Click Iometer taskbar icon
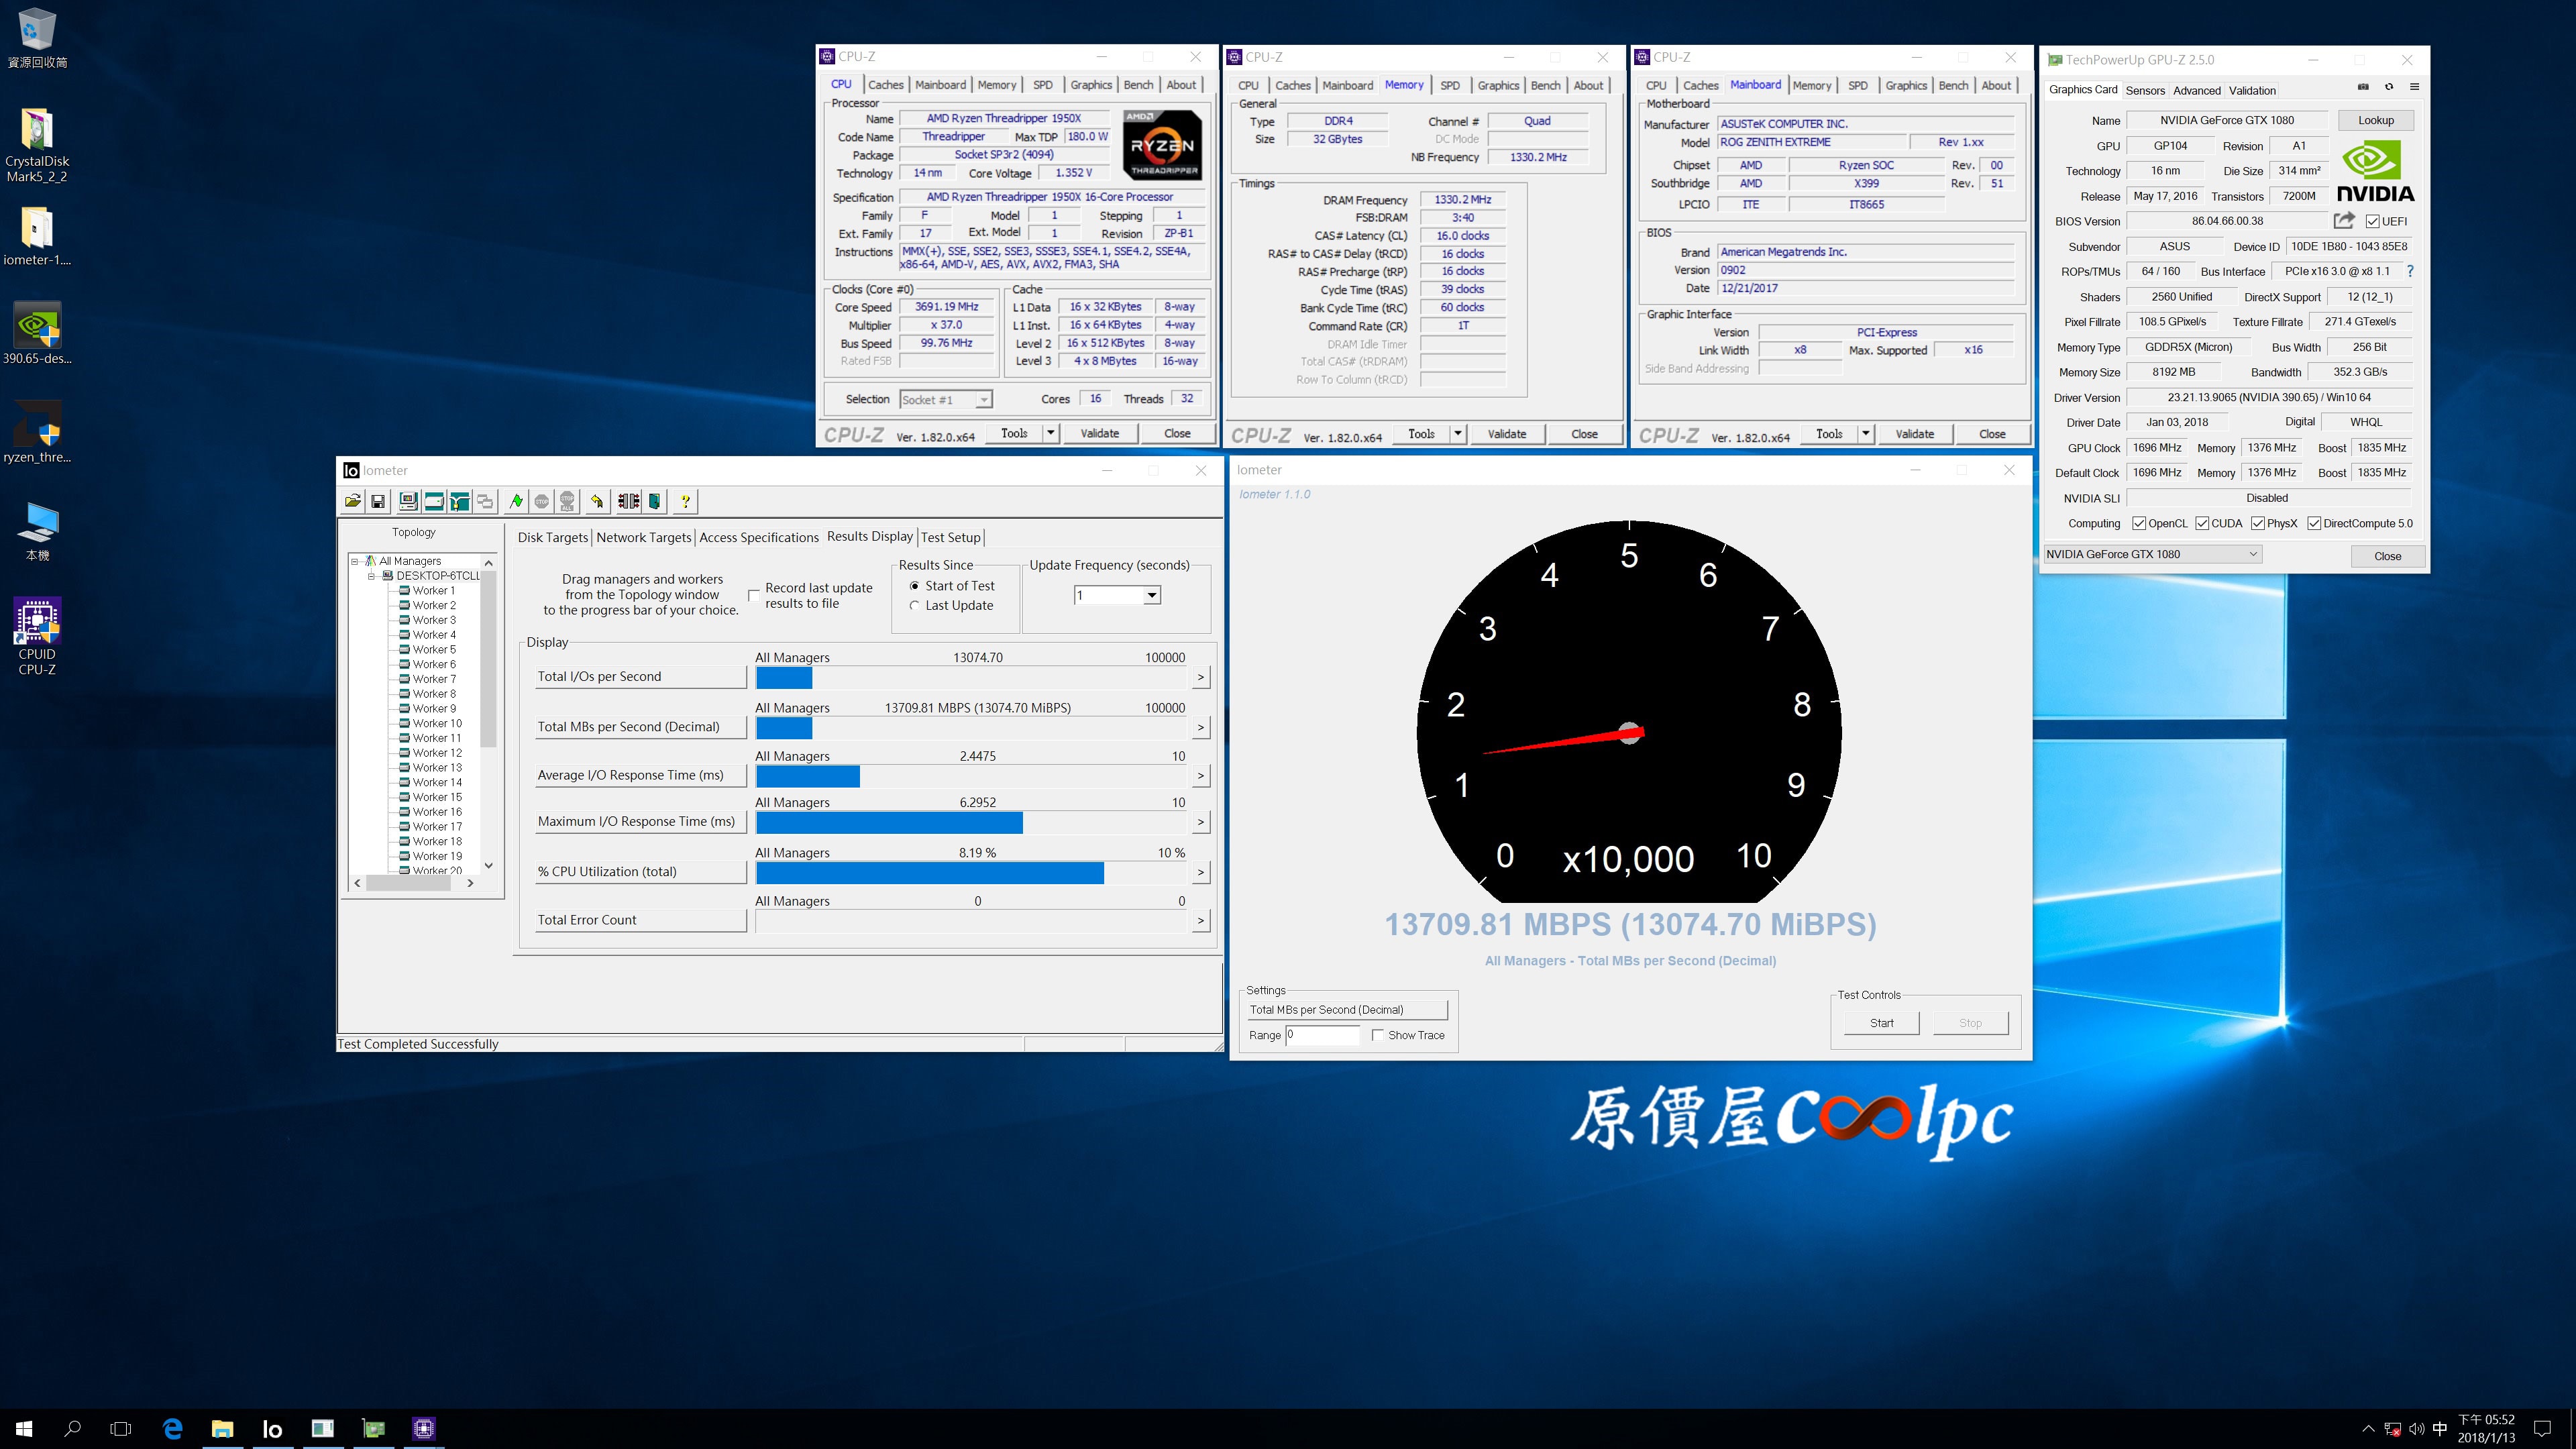2576x1449 pixels. click(x=272, y=1429)
